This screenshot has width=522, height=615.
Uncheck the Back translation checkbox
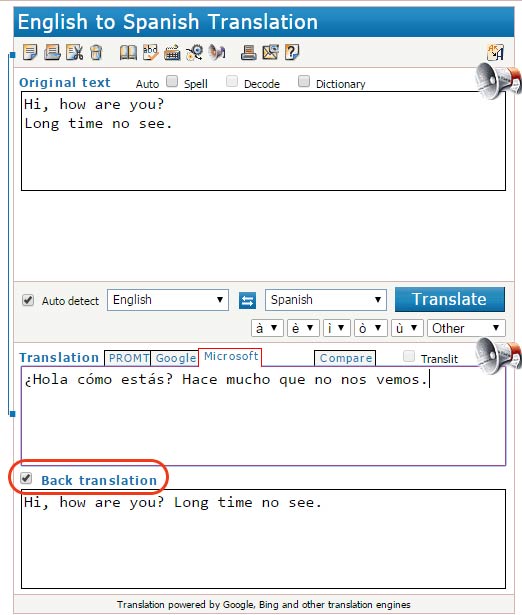pos(26,478)
